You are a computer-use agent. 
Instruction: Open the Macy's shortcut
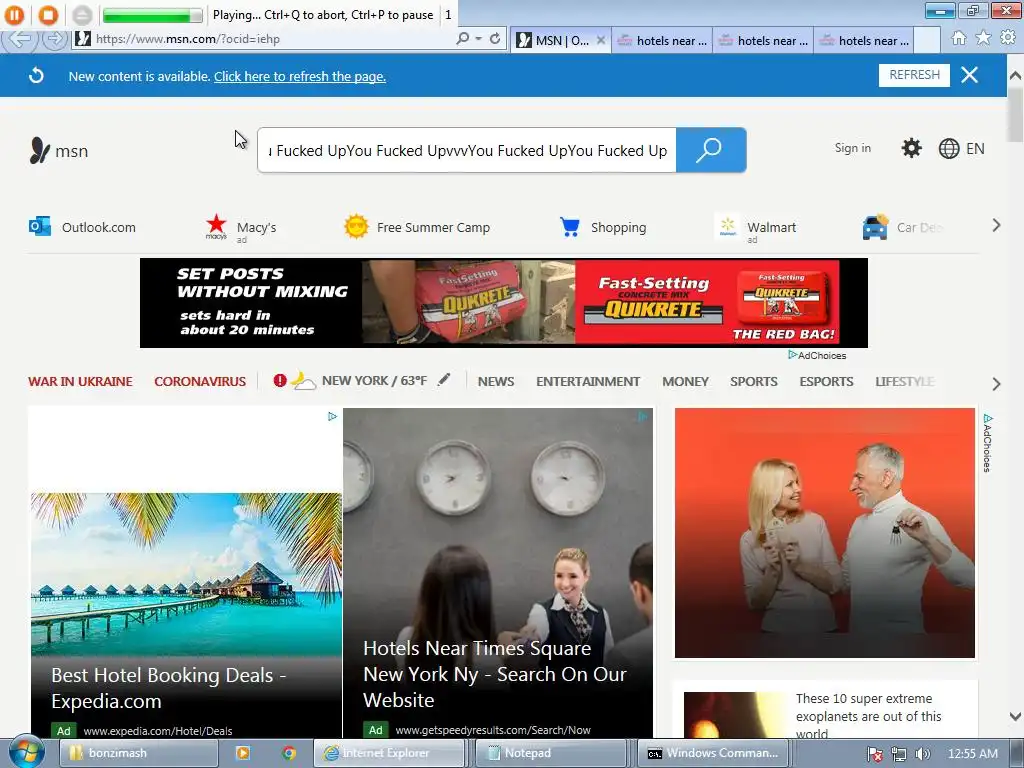point(241,227)
